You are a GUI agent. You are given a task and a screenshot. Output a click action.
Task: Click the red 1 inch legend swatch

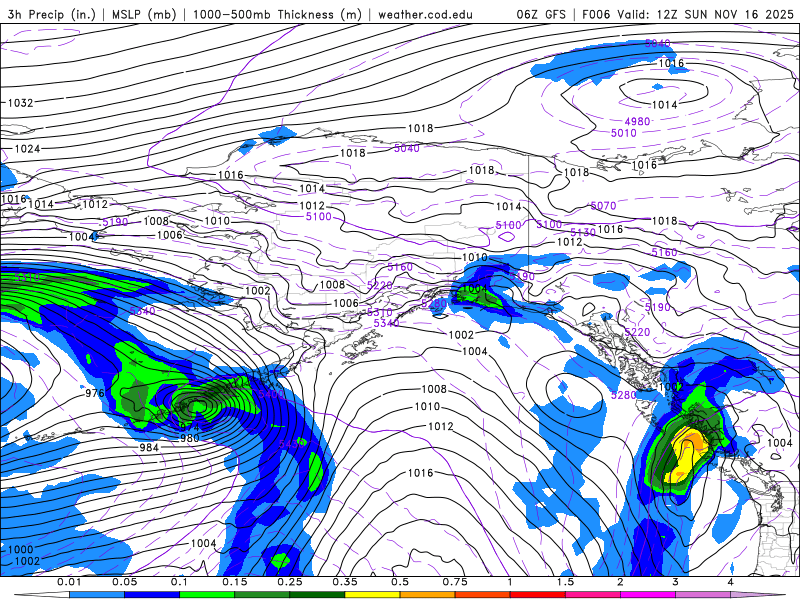538,595
